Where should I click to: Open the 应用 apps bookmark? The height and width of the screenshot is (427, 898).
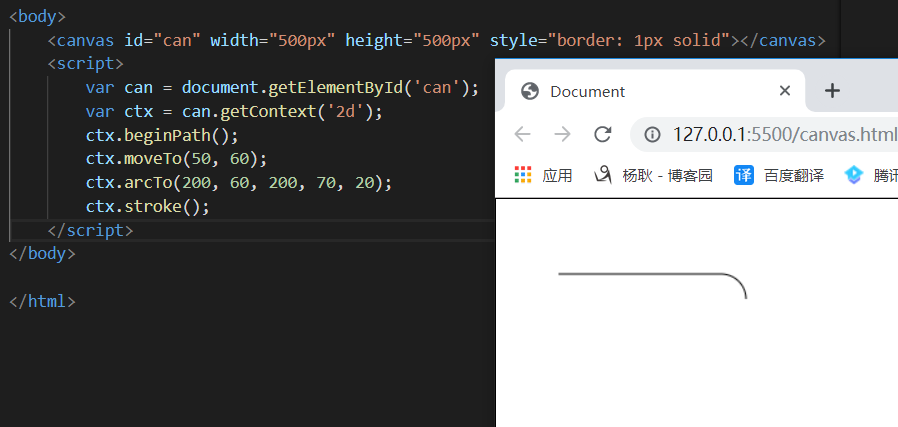pos(543,175)
